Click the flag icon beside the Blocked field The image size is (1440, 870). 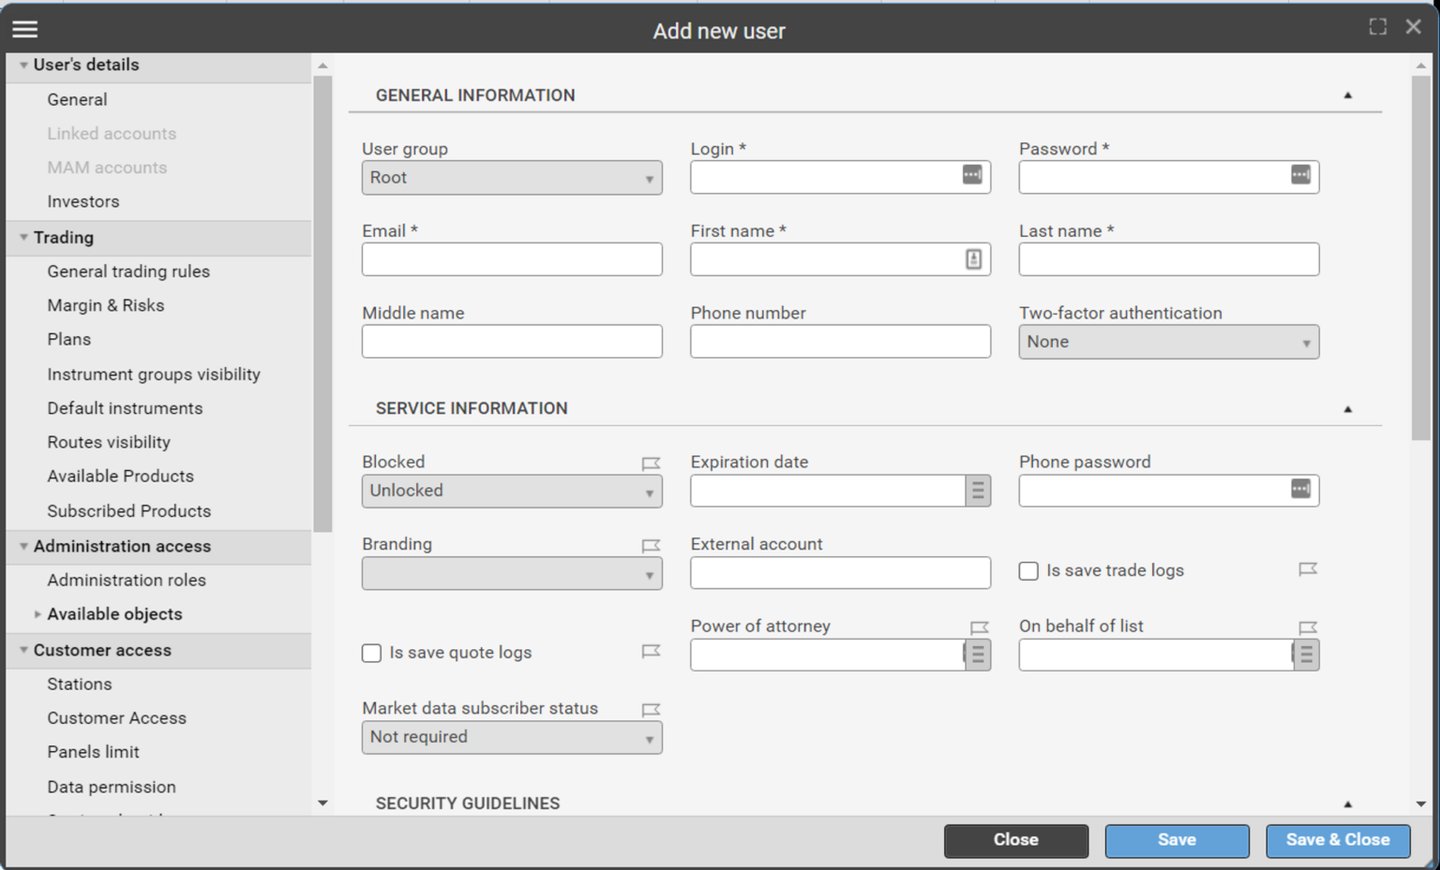click(x=651, y=462)
